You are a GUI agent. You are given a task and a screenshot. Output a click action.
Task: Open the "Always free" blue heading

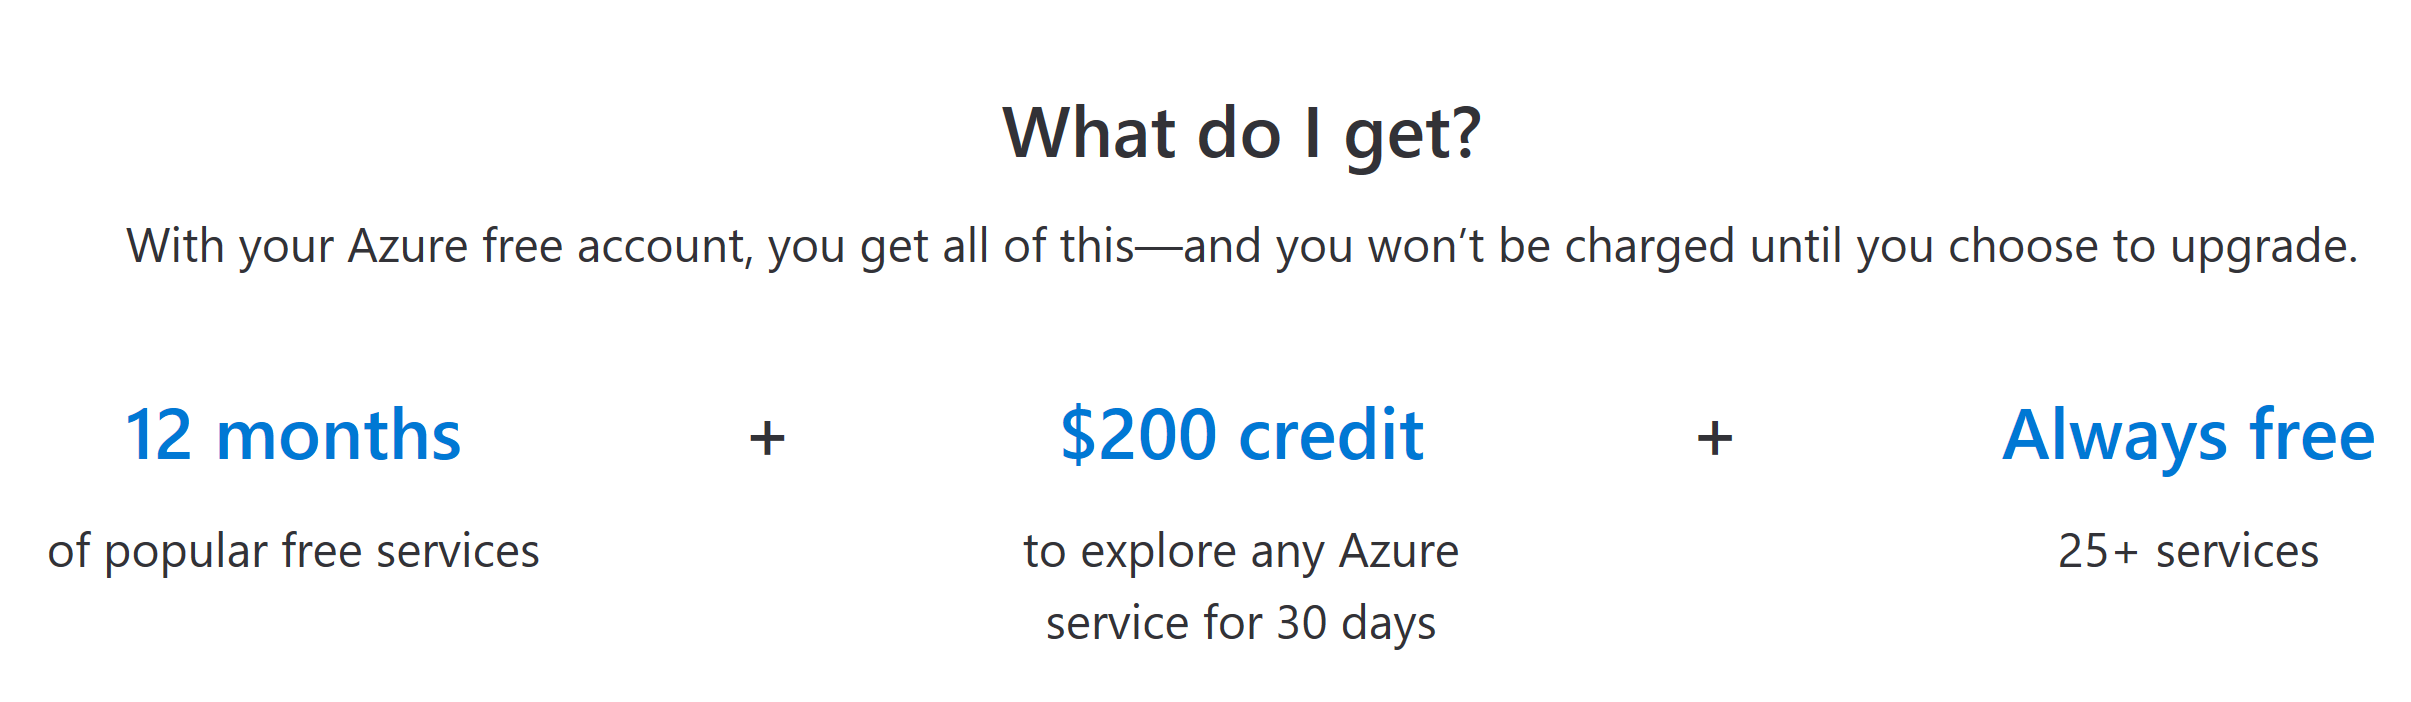click(2188, 436)
